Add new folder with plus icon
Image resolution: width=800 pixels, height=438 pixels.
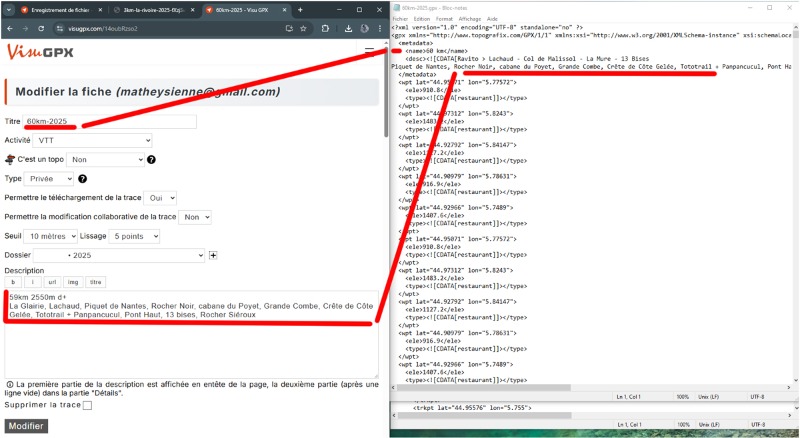pyautogui.click(x=213, y=255)
